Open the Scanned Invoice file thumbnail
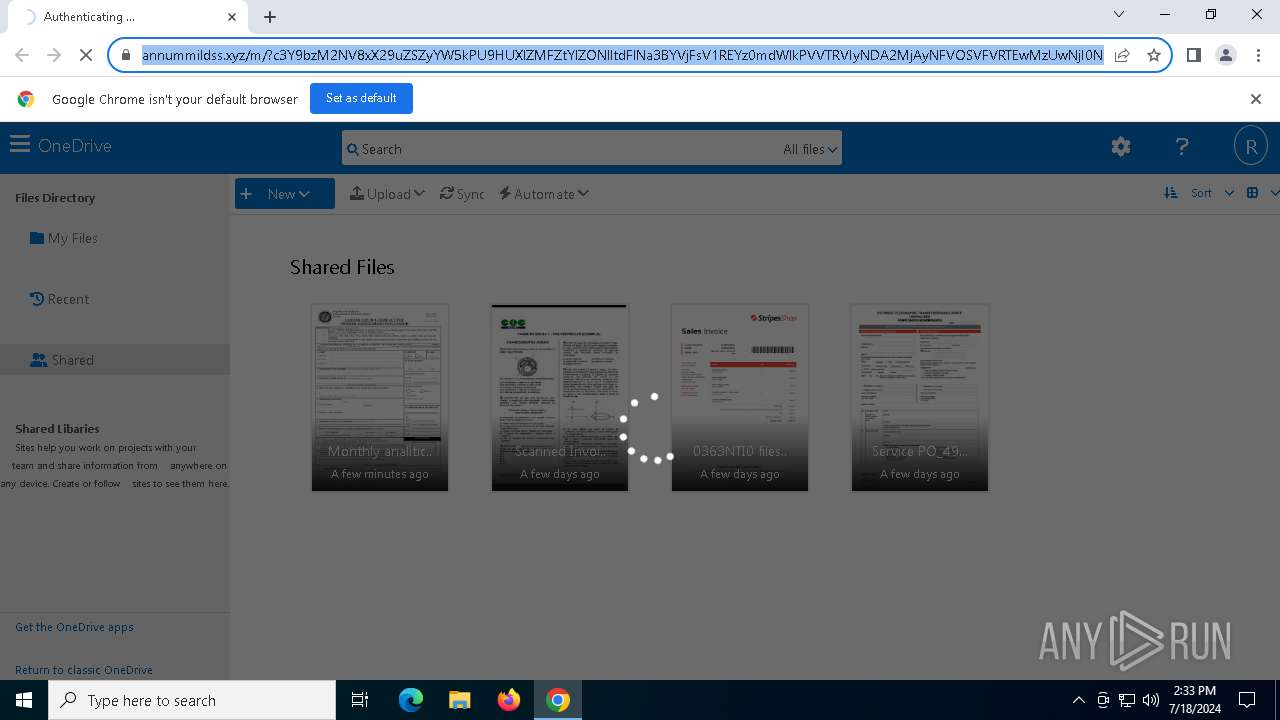1280x720 pixels. (x=560, y=398)
